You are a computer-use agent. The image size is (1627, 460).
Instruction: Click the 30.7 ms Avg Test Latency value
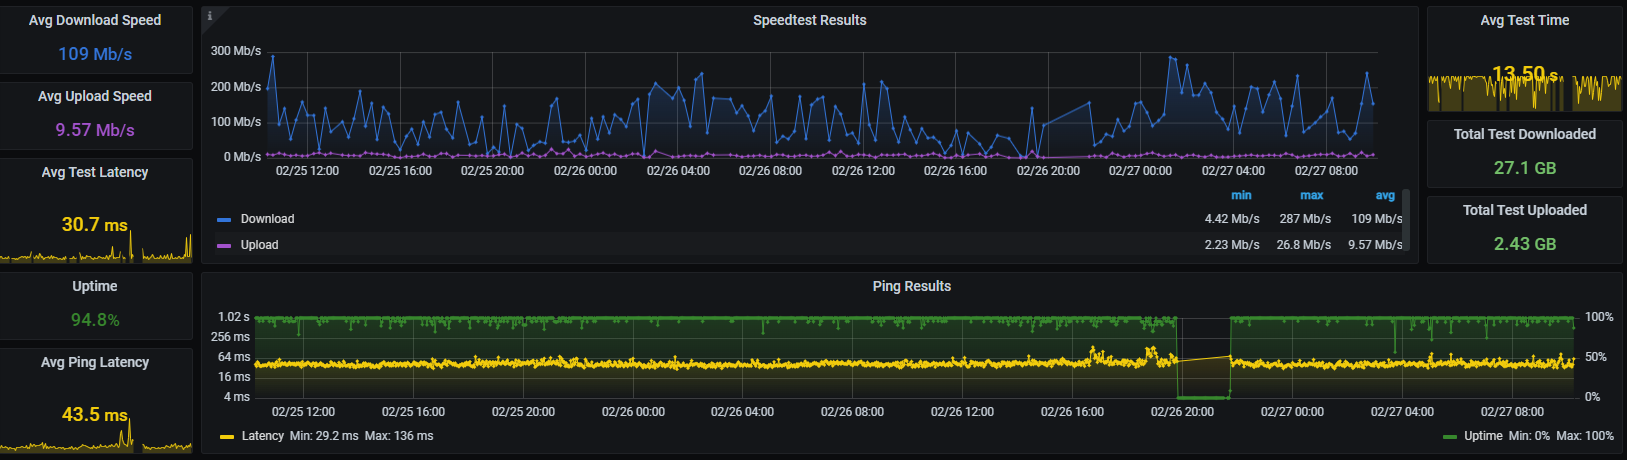(95, 225)
